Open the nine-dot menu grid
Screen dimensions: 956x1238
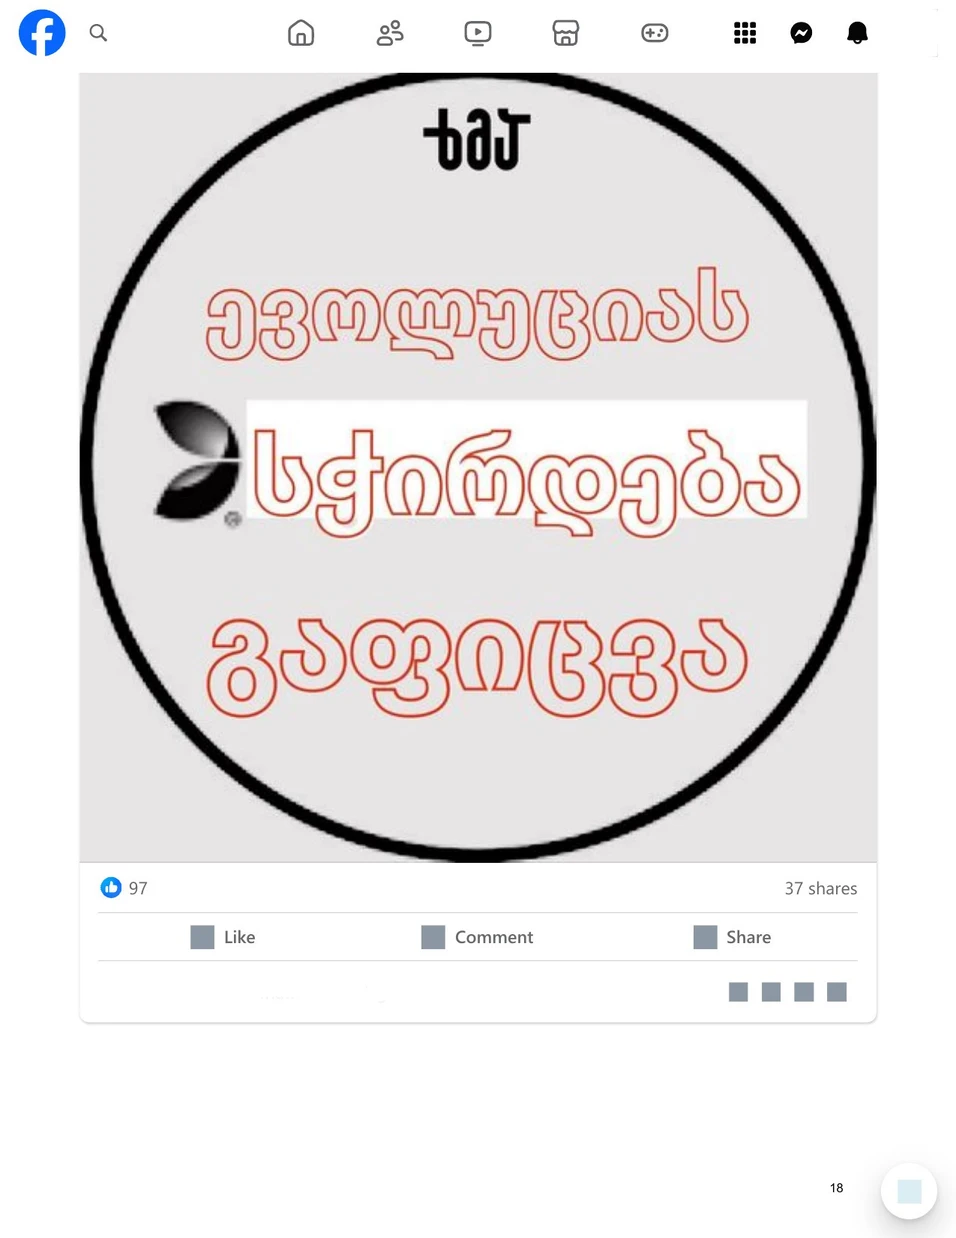coord(745,33)
